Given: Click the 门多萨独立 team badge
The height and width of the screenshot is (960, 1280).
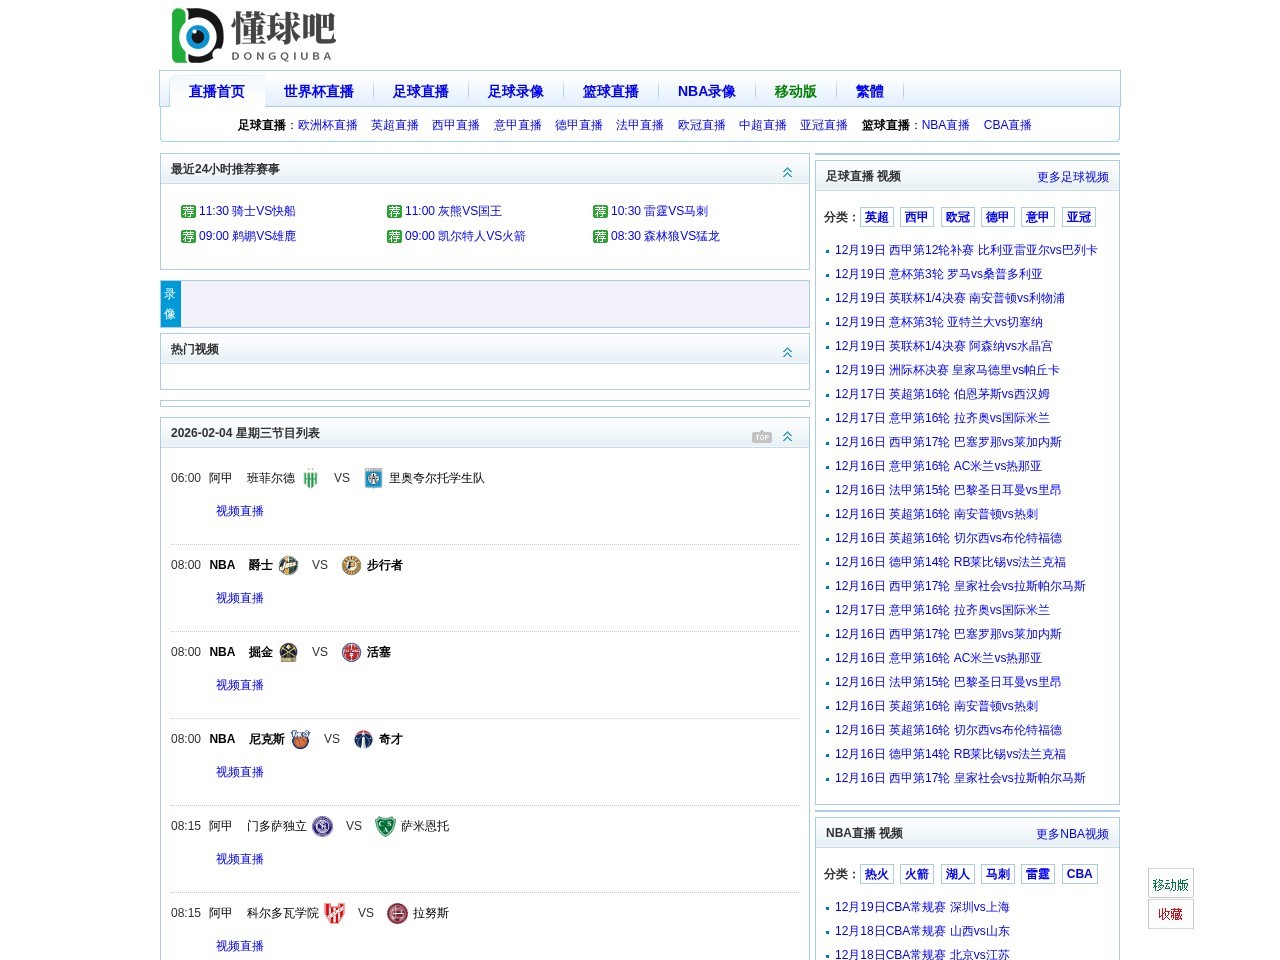Looking at the screenshot, I should click(322, 826).
